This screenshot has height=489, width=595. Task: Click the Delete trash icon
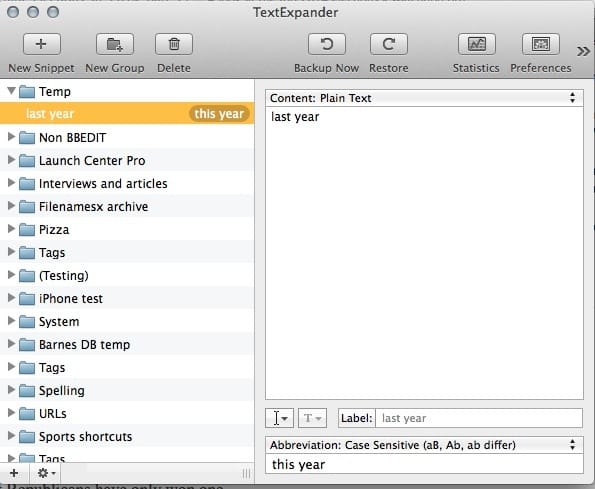[x=174, y=44]
